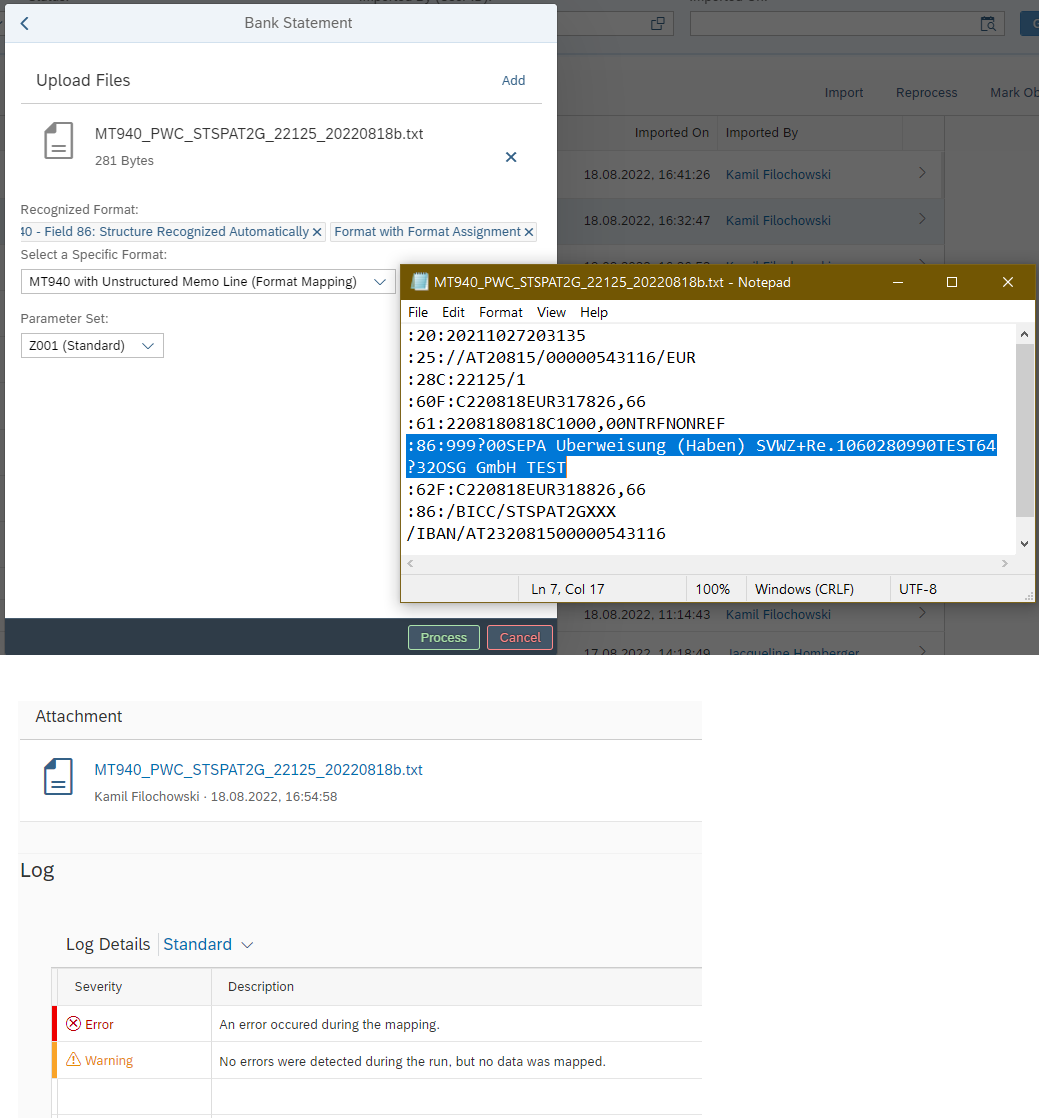The height and width of the screenshot is (1120, 1039).
Task: Expand the Select a Specific Format dropdown
Action: (380, 282)
